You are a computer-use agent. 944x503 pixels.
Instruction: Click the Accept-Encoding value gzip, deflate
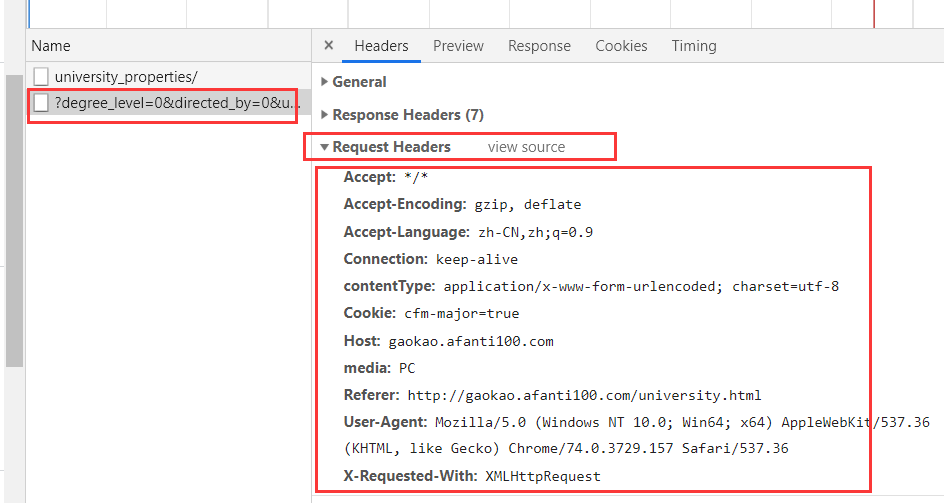[x=528, y=204]
